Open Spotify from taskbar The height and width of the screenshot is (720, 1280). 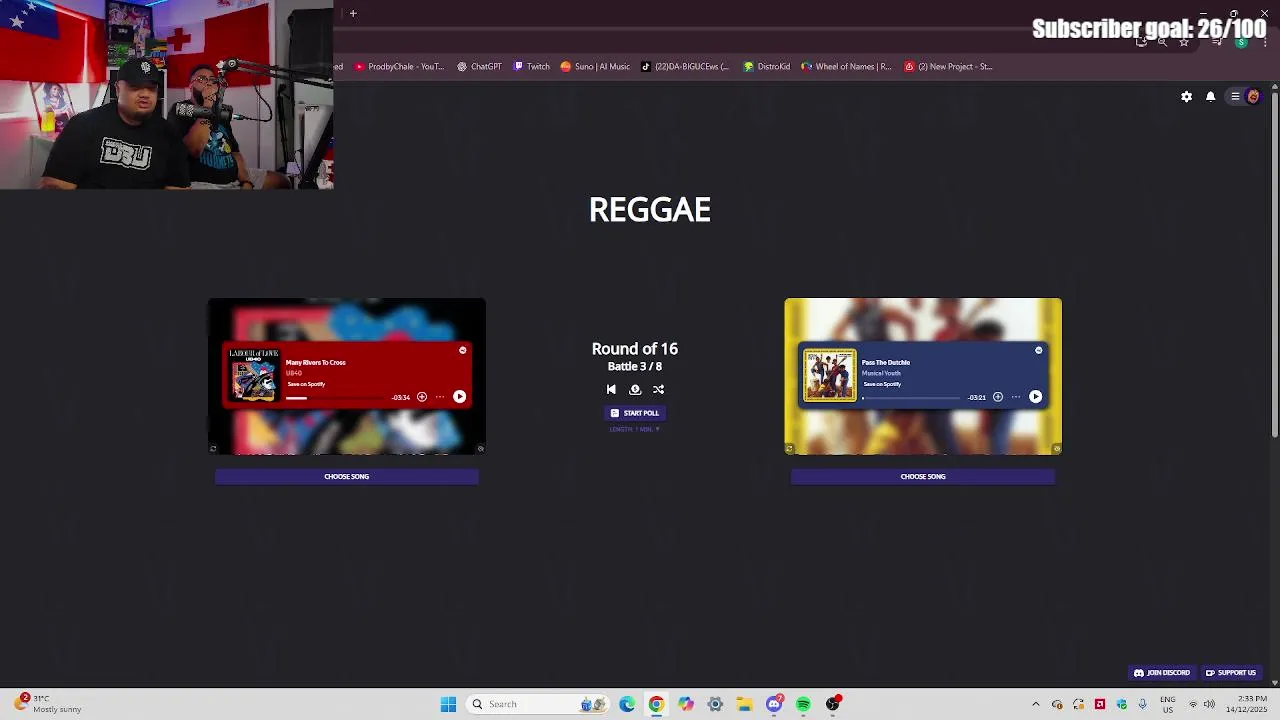[803, 704]
